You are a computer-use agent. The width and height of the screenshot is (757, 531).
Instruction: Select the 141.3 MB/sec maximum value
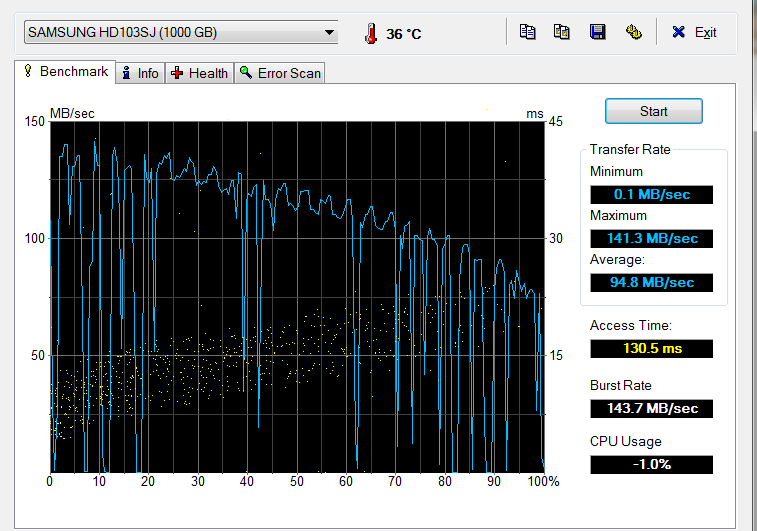[x=651, y=238]
